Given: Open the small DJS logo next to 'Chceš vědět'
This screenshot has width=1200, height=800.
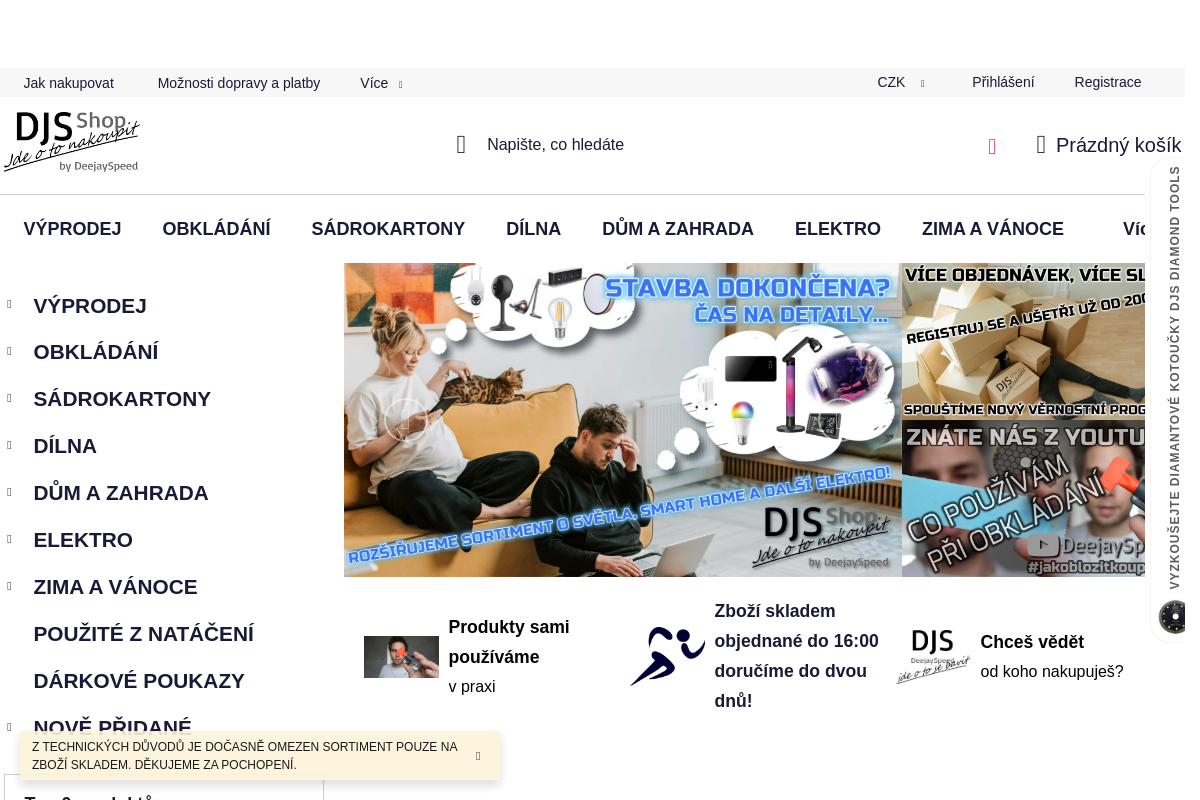Looking at the screenshot, I should [933, 656].
